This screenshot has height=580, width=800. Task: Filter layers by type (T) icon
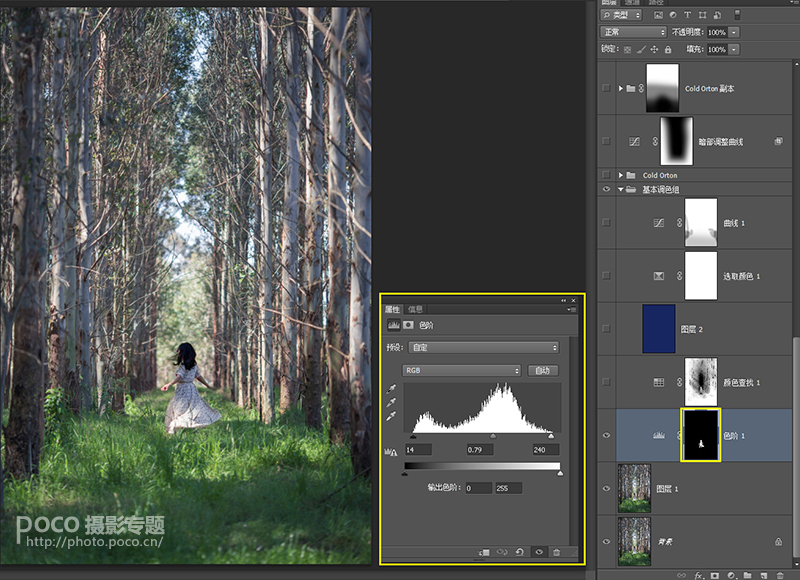click(x=687, y=15)
